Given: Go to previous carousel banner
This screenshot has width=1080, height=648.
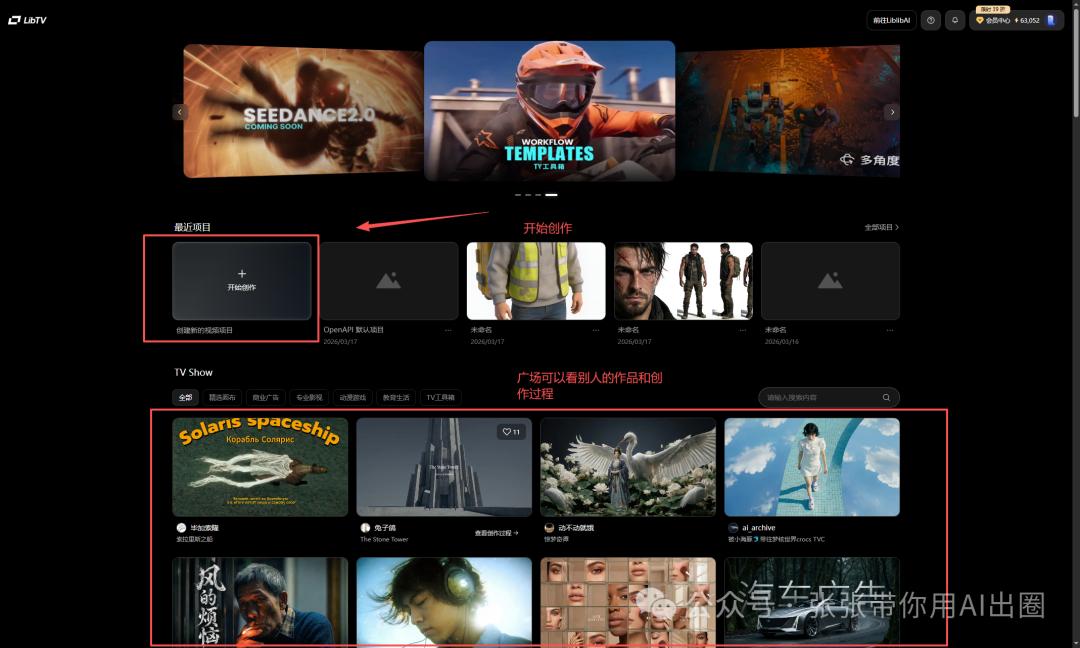Looking at the screenshot, I should tap(180, 112).
